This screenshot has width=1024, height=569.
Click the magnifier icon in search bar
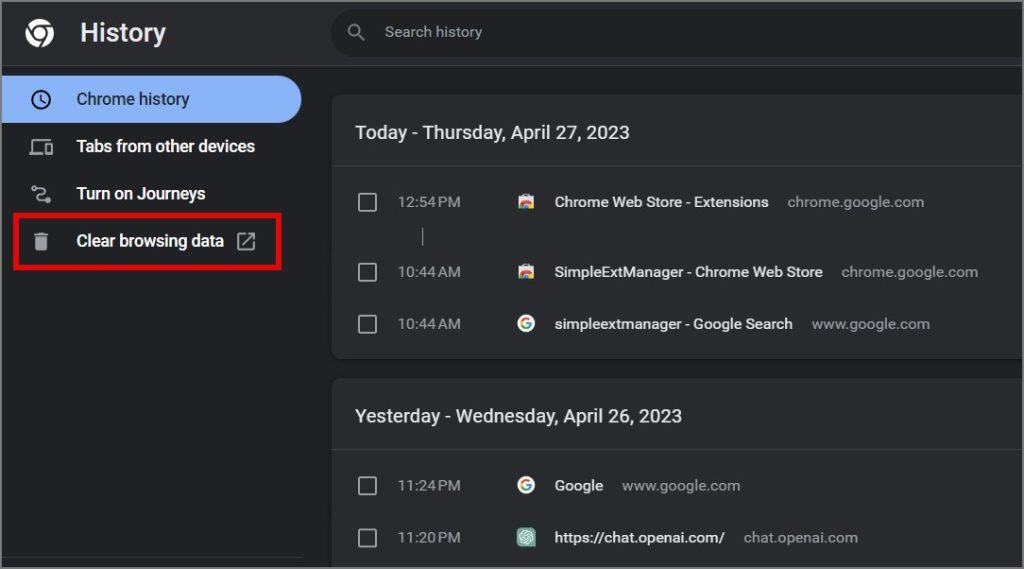356,32
